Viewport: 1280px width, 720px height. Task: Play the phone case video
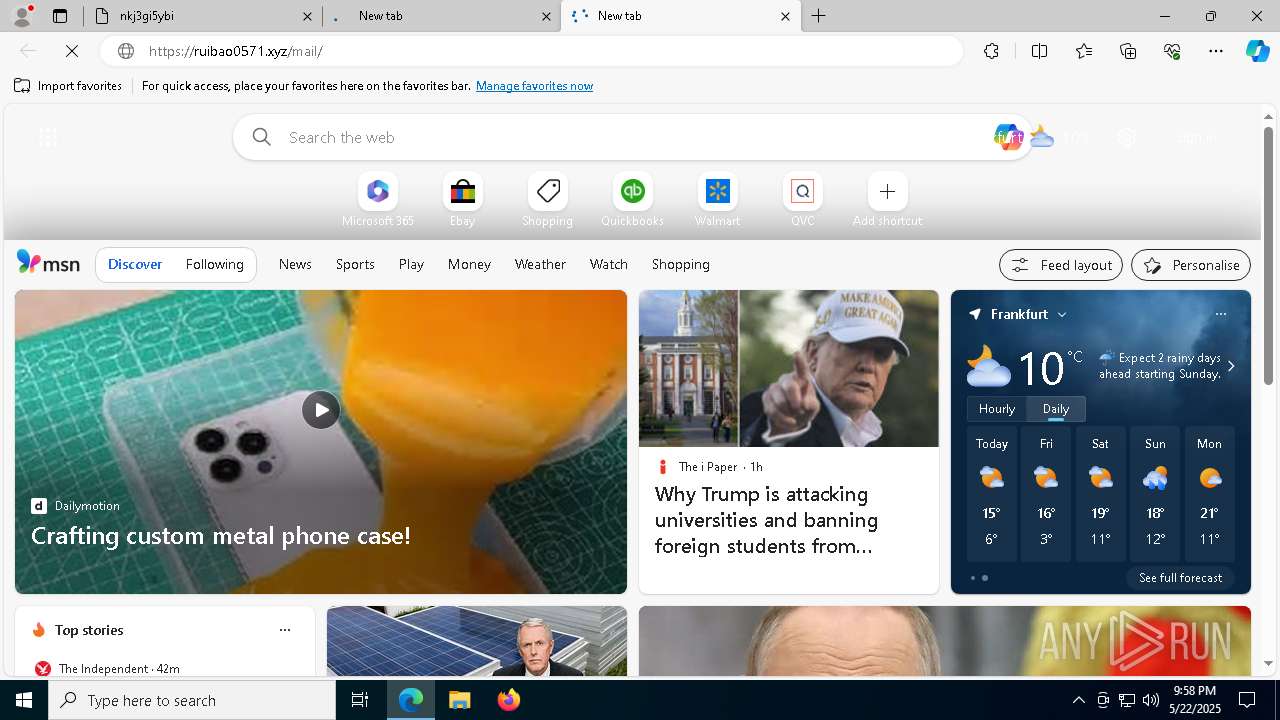click(321, 410)
